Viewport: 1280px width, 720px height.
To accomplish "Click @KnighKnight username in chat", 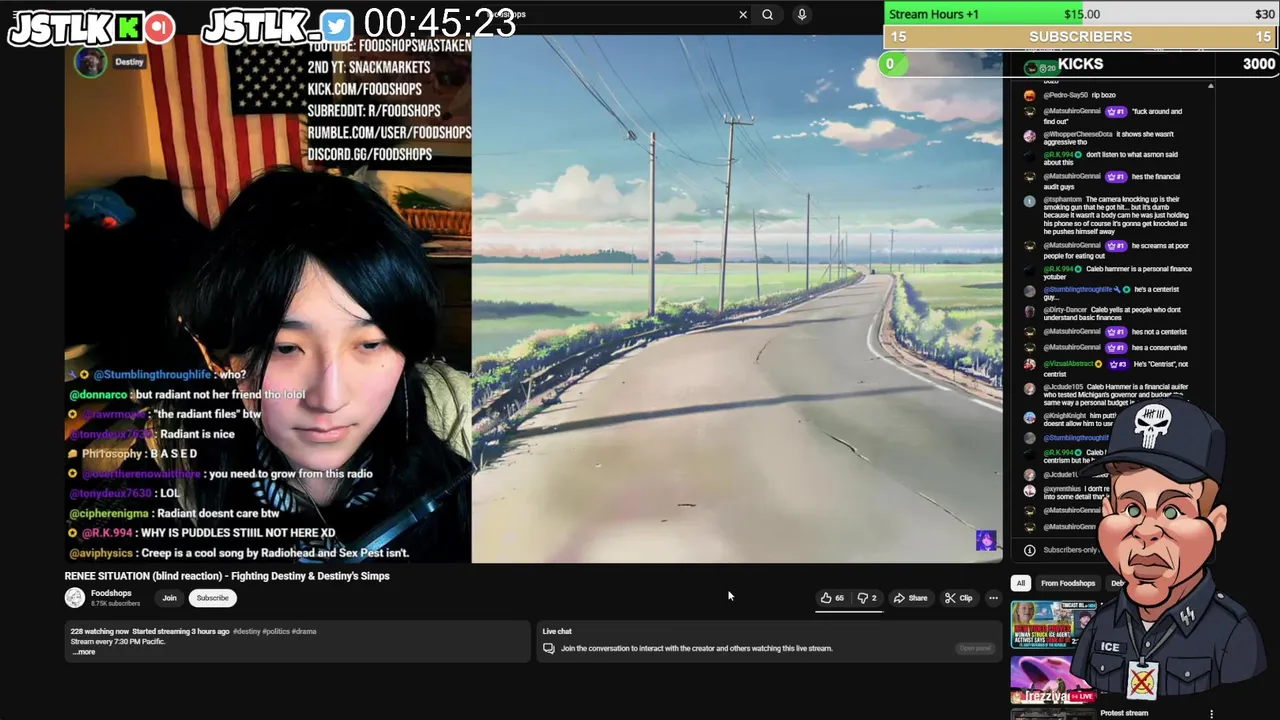I will (1065, 416).
